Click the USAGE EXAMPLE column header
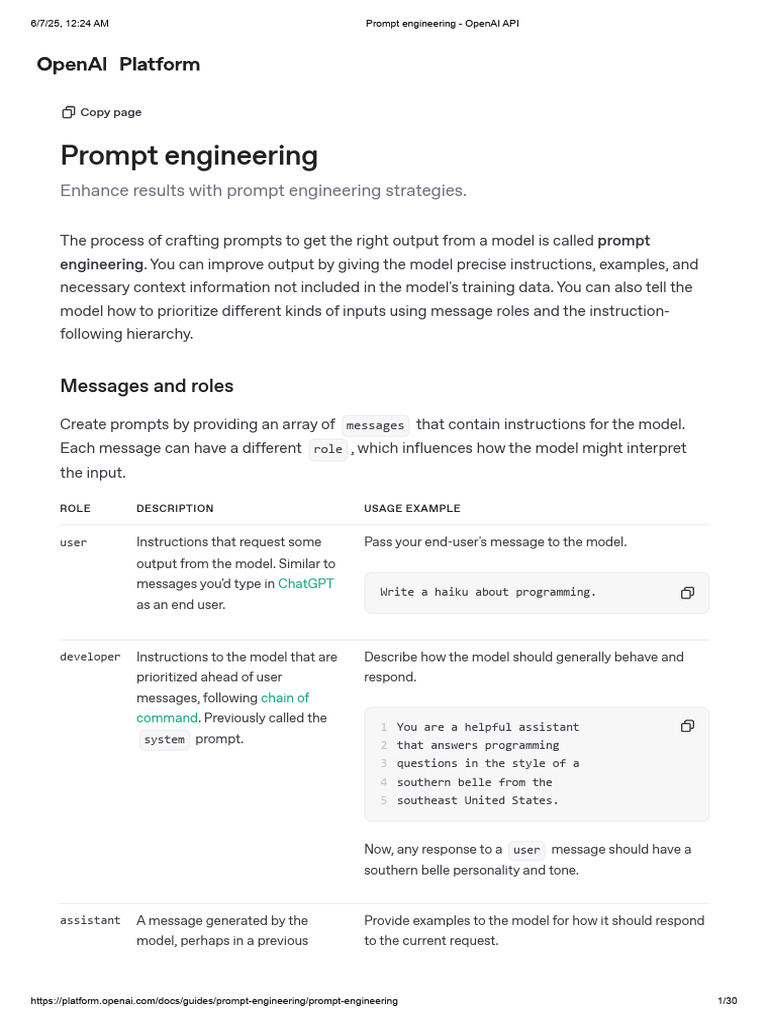 412,509
